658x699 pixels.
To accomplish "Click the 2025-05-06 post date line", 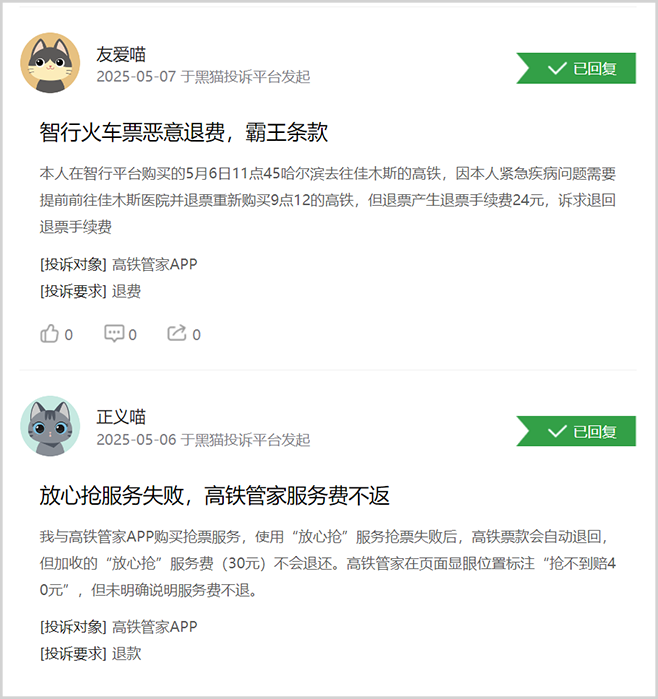I will point(203,440).
